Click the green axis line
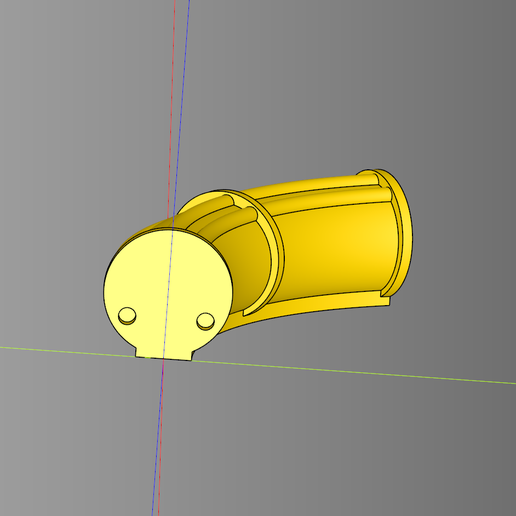The width and height of the screenshot is (516, 516). click(333, 371)
